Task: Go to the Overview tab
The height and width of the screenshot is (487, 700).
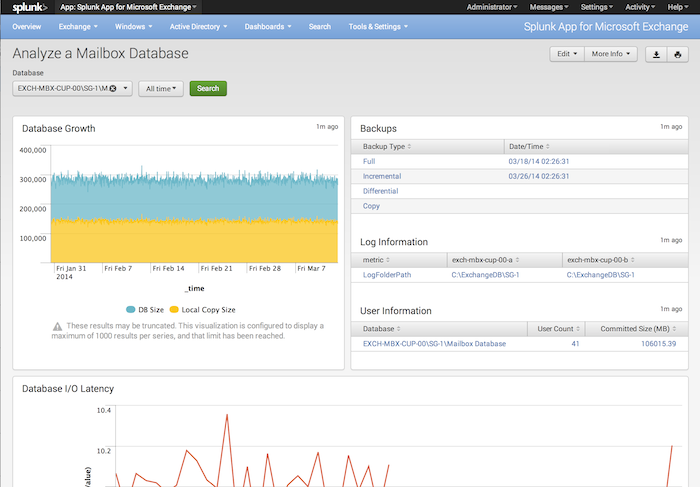Action: 27,27
